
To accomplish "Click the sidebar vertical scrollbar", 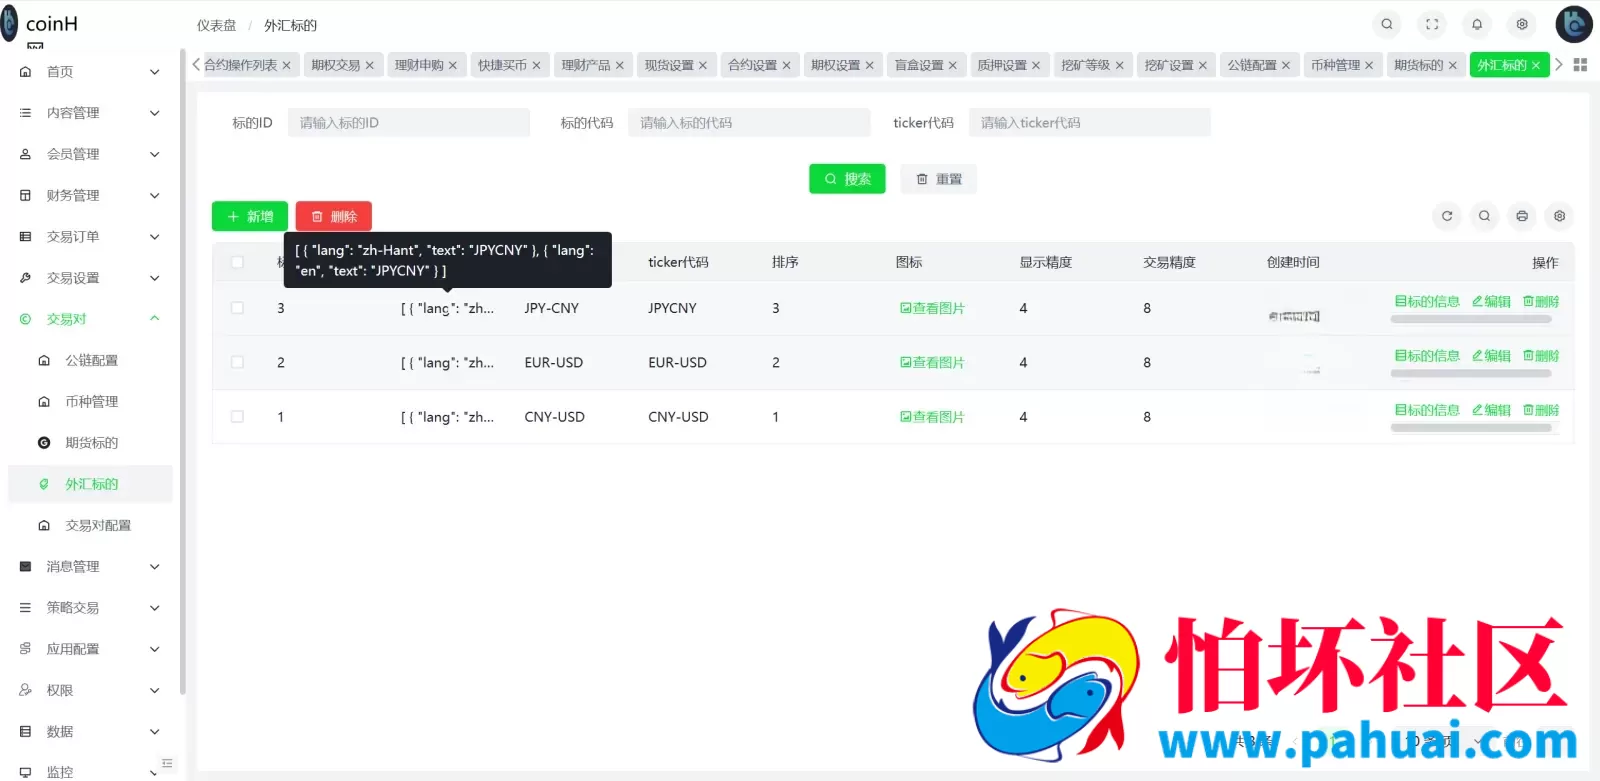I will [182, 370].
